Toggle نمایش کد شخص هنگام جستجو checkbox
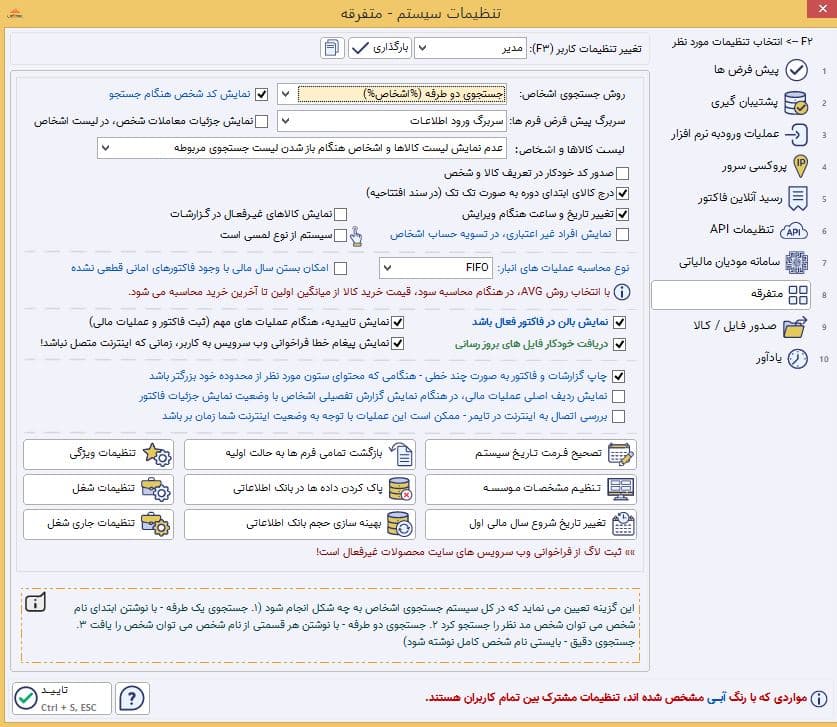Image resolution: width=837 pixels, height=727 pixels. click(x=262, y=94)
